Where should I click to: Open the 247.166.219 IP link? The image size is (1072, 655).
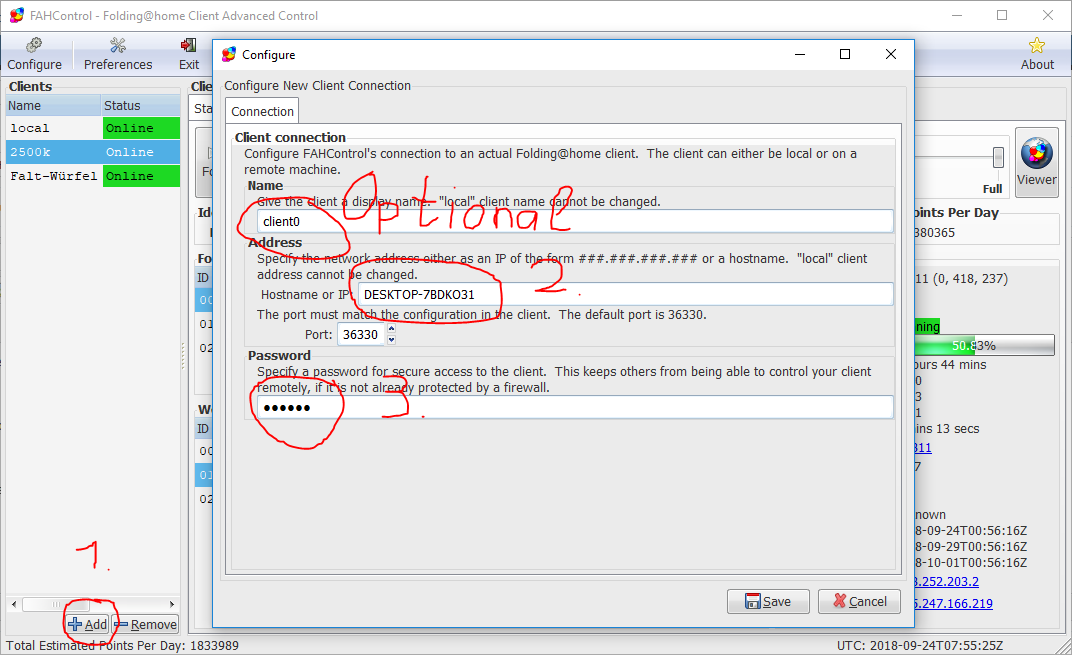coord(954,603)
